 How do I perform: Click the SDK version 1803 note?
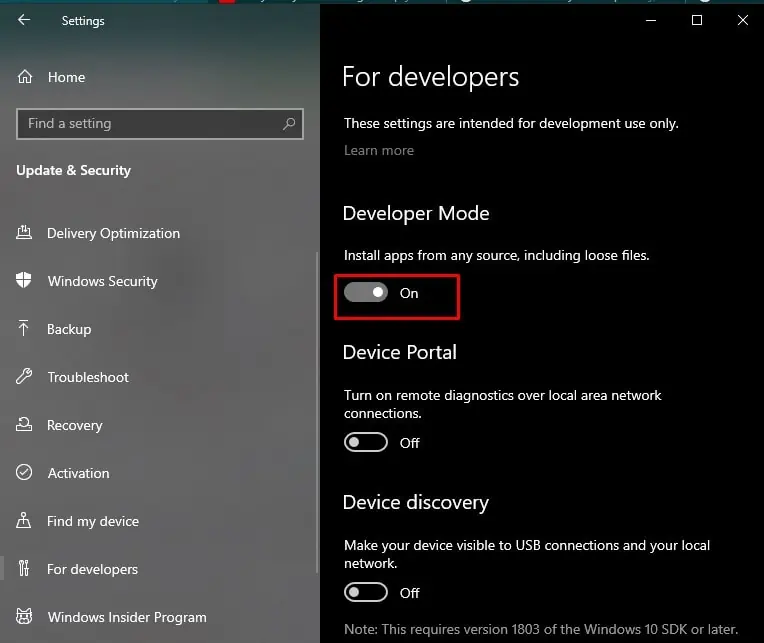click(541, 629)
